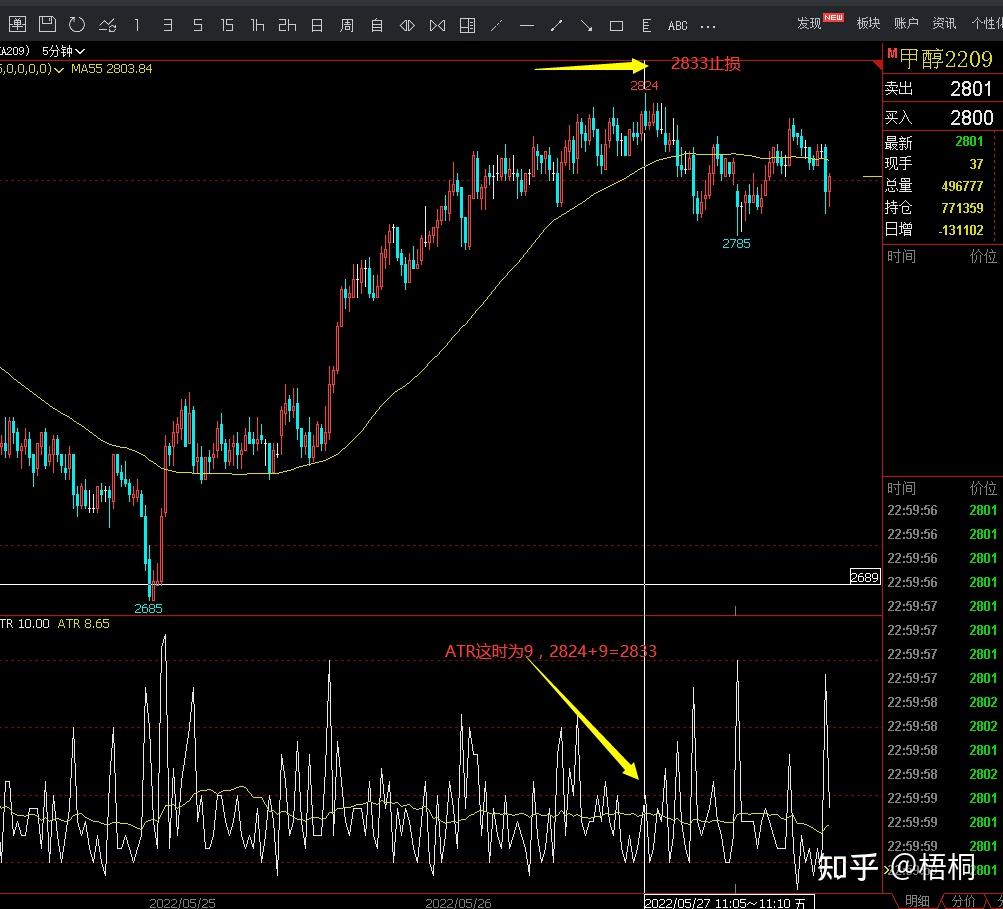Click the 持仓 value 771359
The image size is (1003, 909).
point(962,208)
